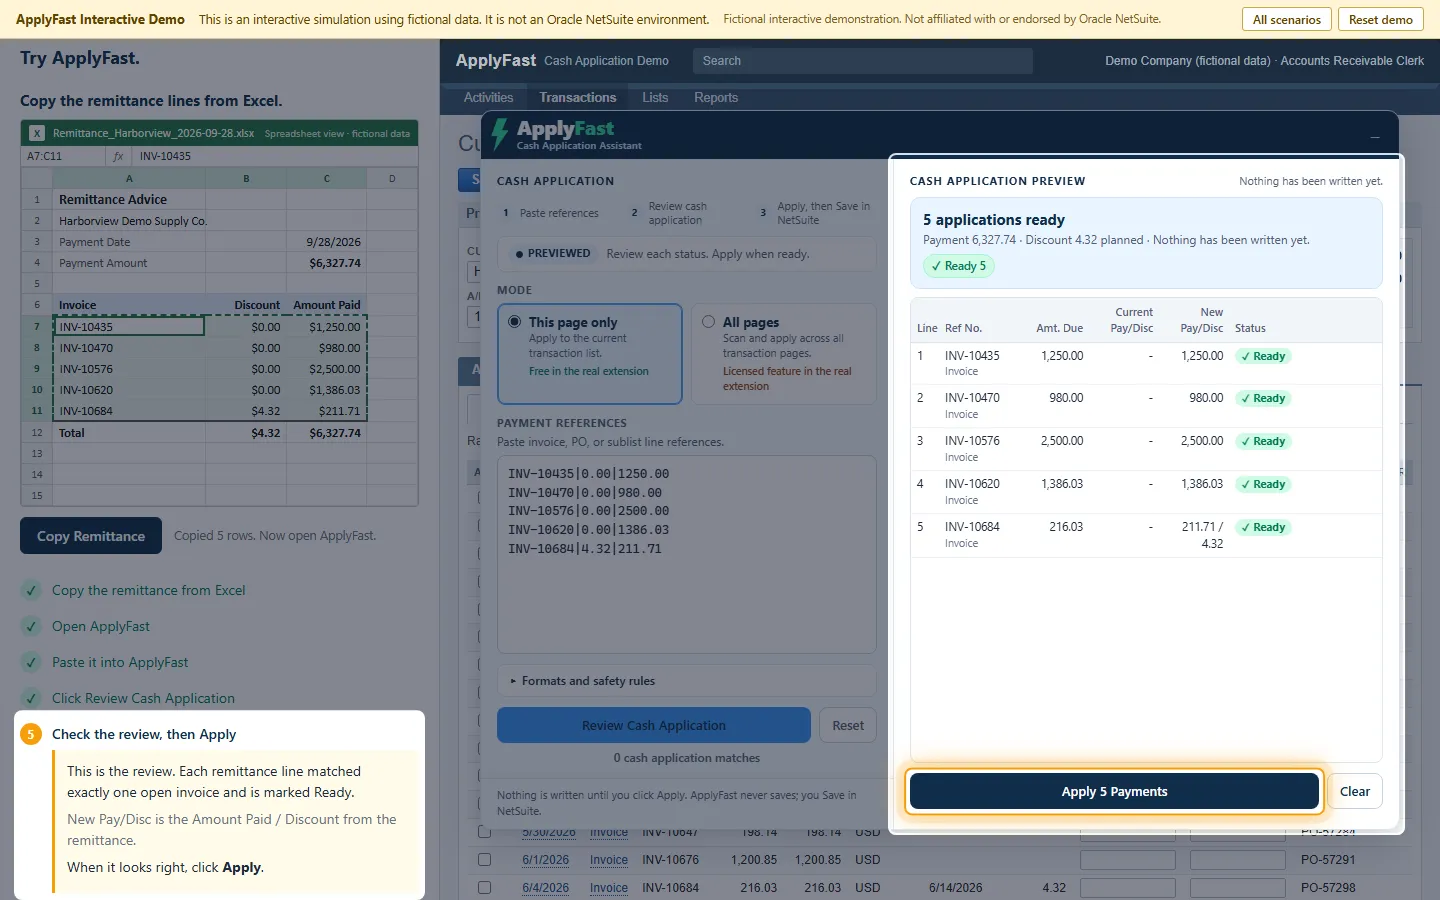Click the ApplyFast Search field
This screenshot has height=900, width=1440.
[x=862, y=61]
